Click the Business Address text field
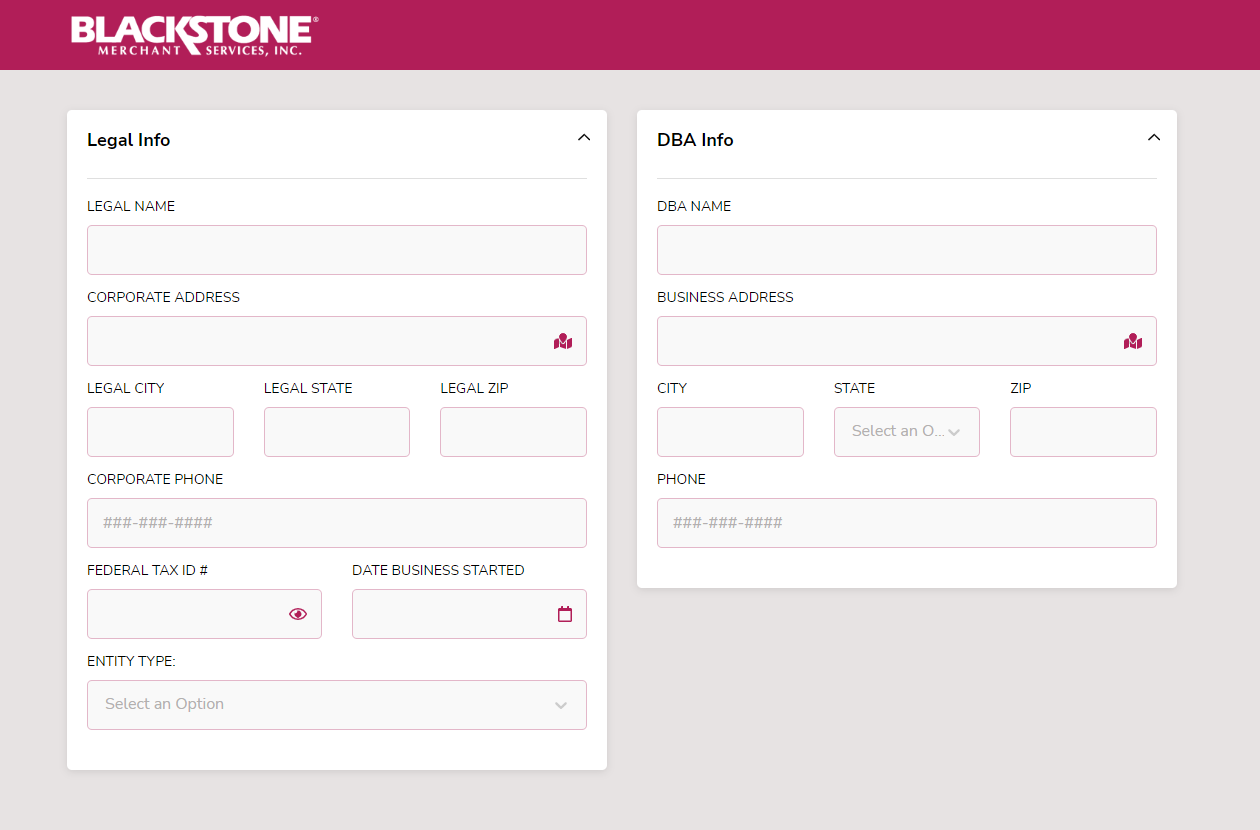The width and height of the screenshot is (1260, 830). pyautogui.click(x=885, y=341)
